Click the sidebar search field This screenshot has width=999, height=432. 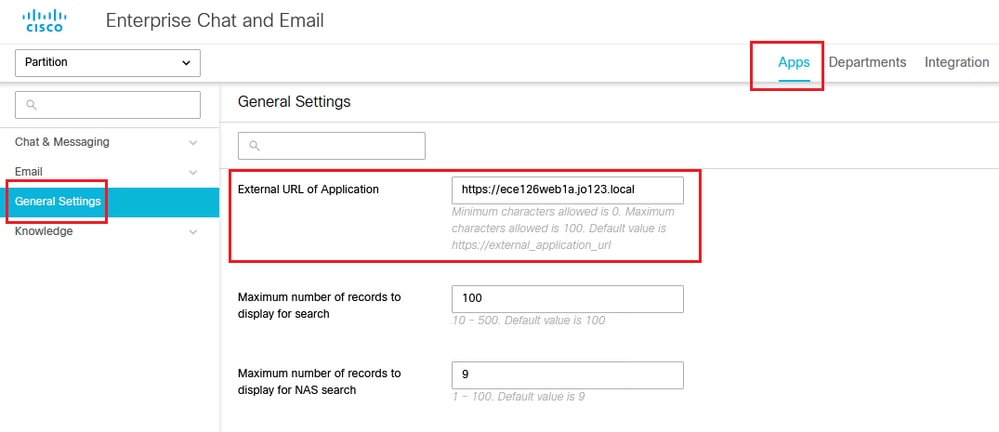click(108, 105)
